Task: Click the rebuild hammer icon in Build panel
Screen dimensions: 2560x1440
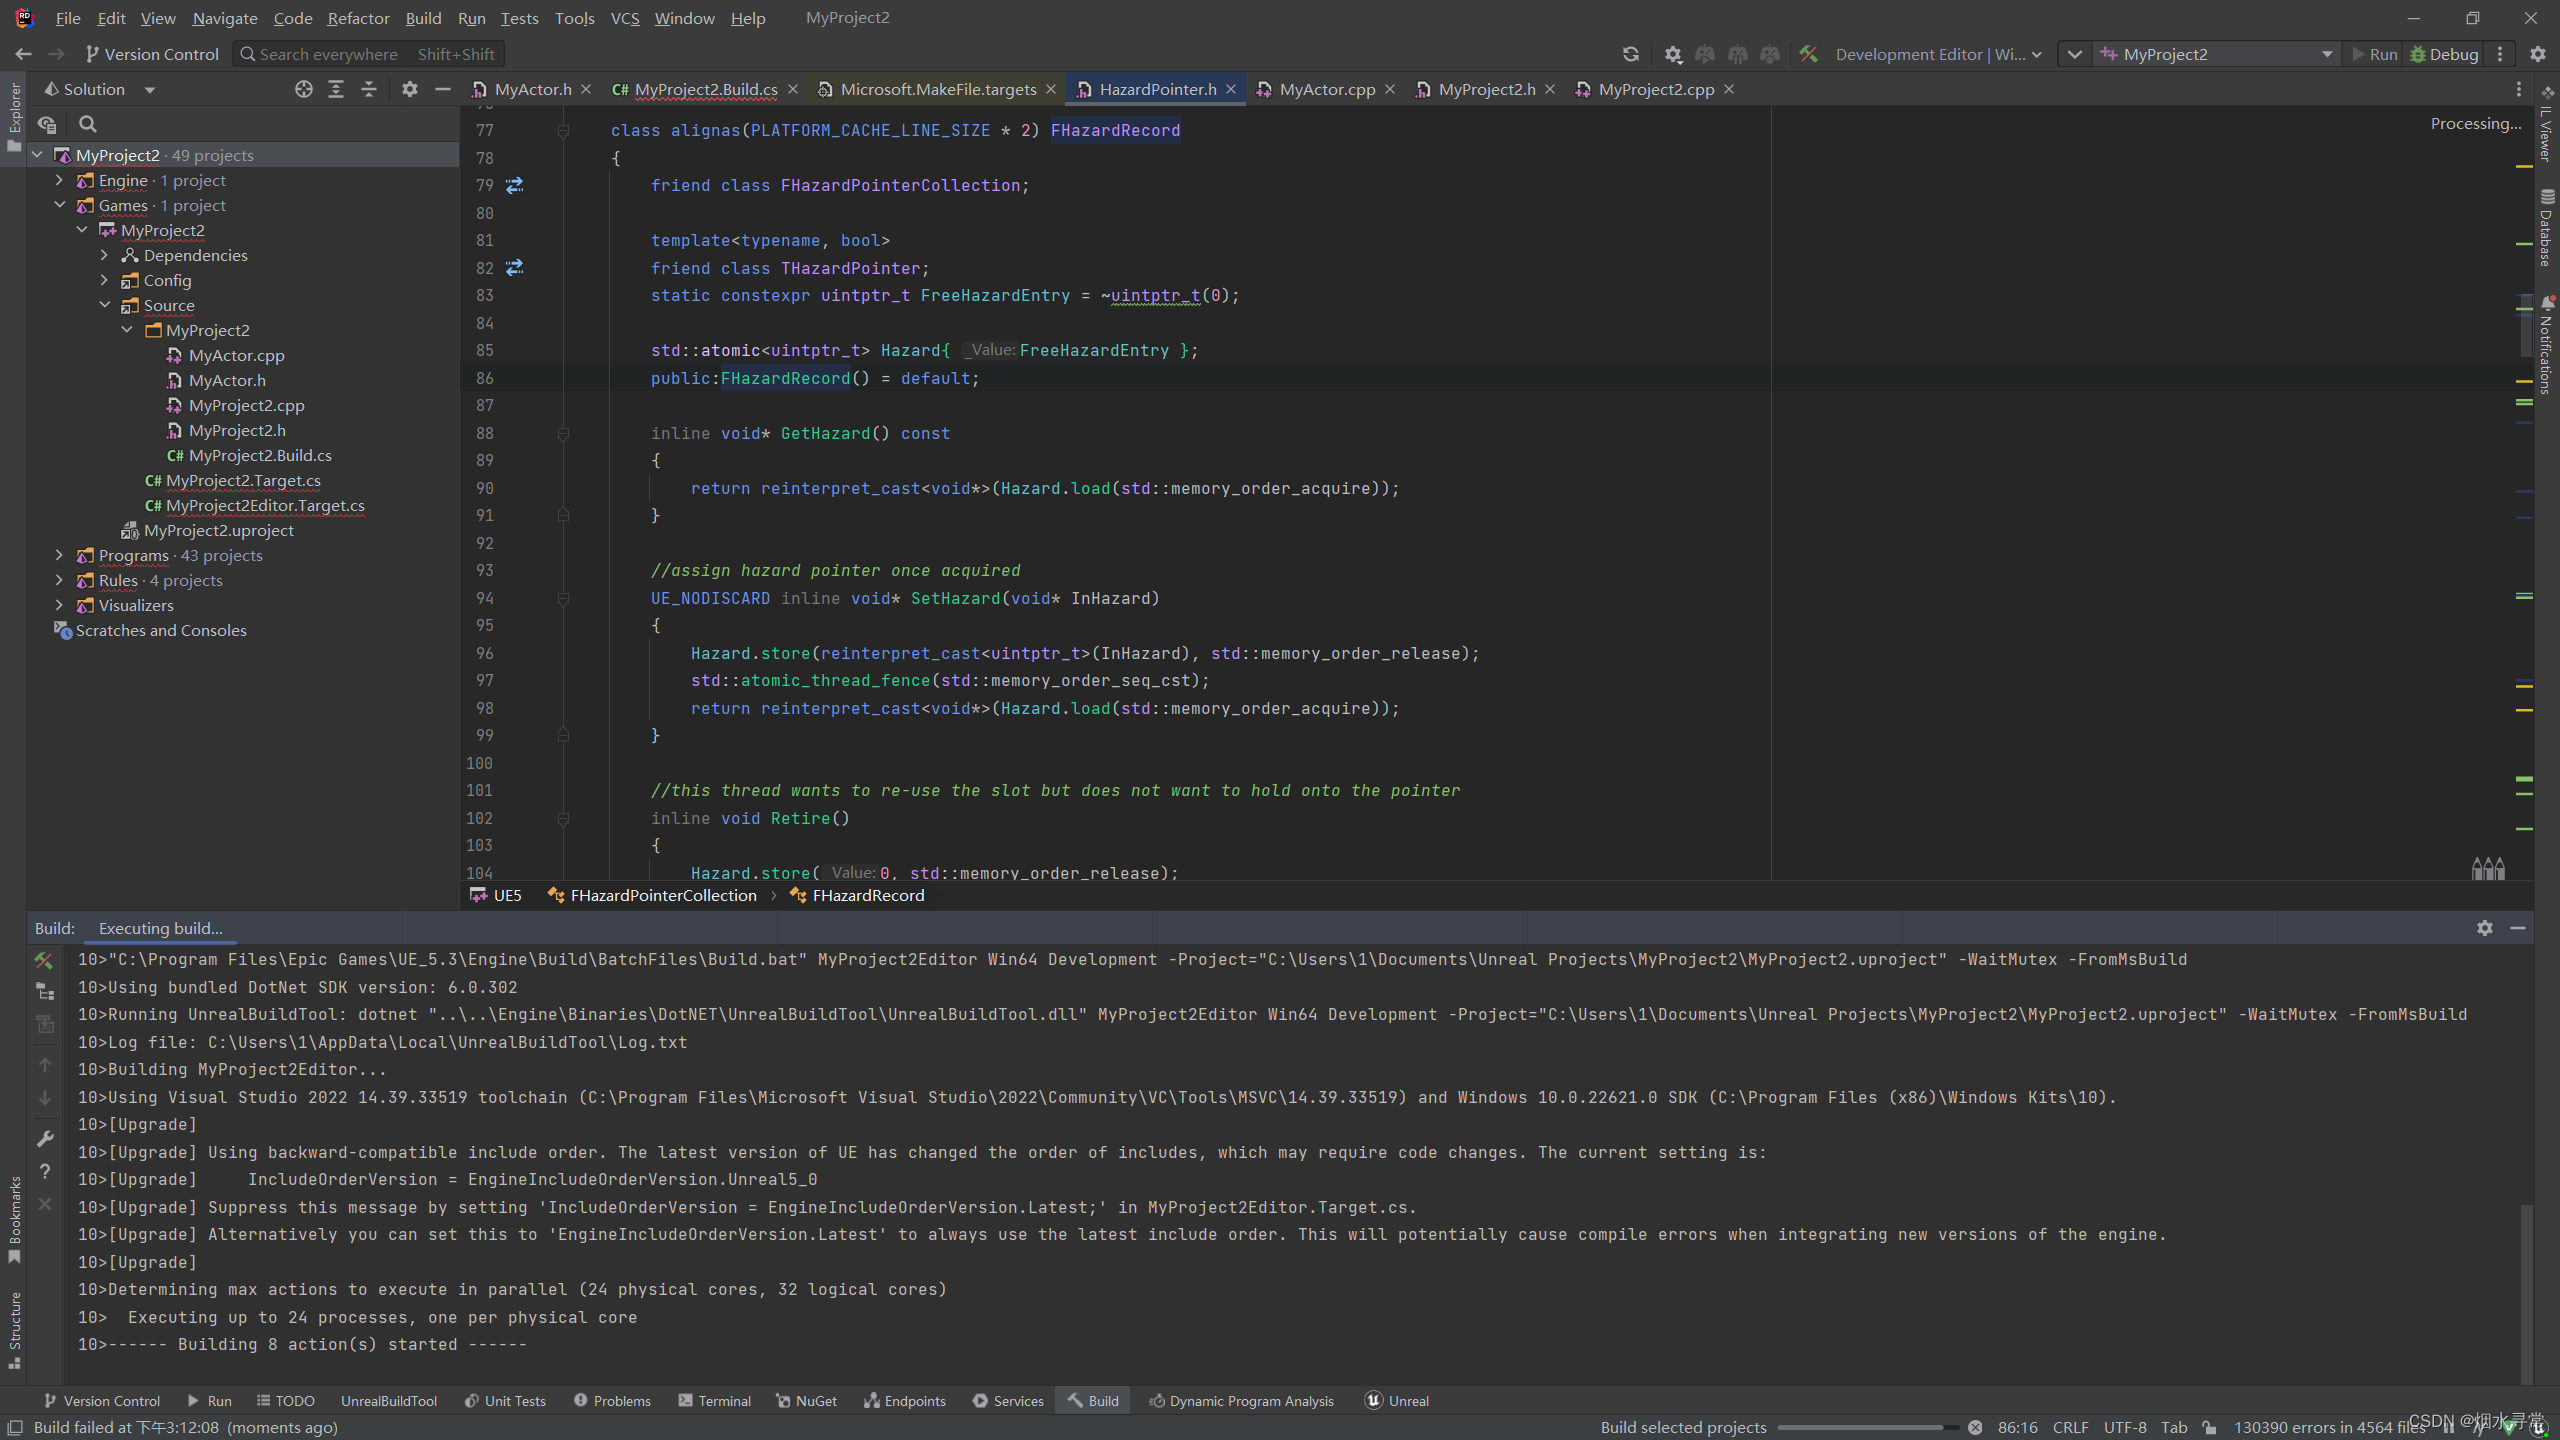Action: [x=44, y=960]
